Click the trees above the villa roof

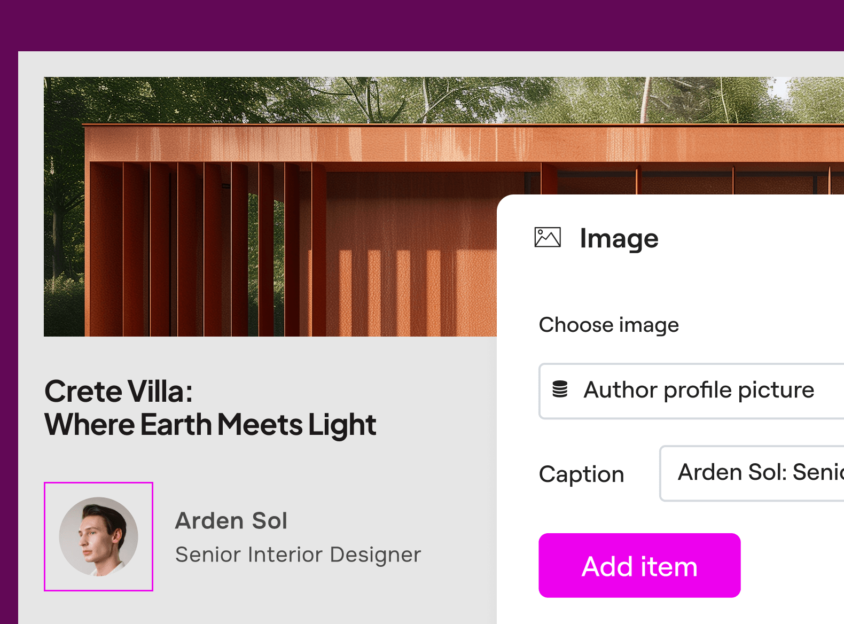tap(300, 100)
